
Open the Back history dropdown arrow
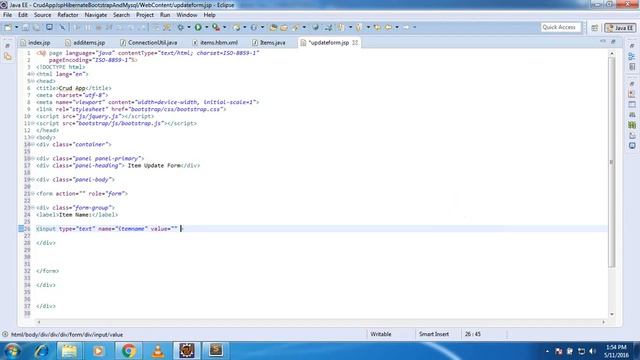click(397, 27)
